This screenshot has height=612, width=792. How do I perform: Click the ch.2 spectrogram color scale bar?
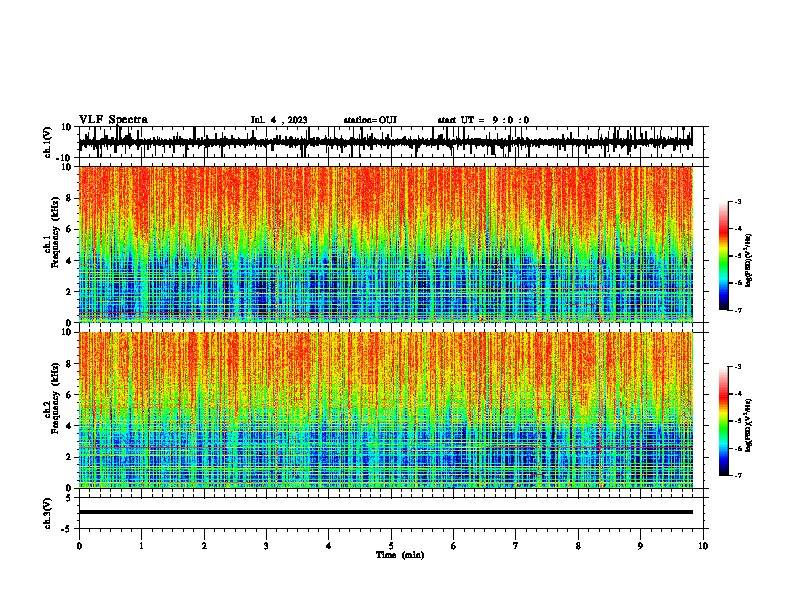[x=723, y=421]
